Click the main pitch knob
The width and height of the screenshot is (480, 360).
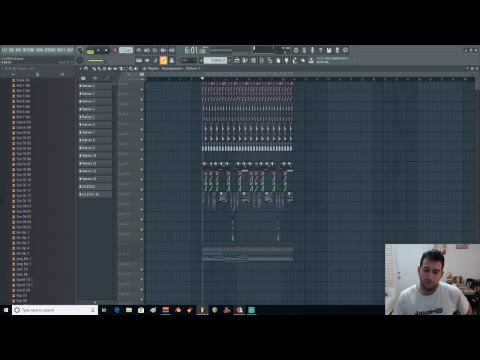point(80,60)
